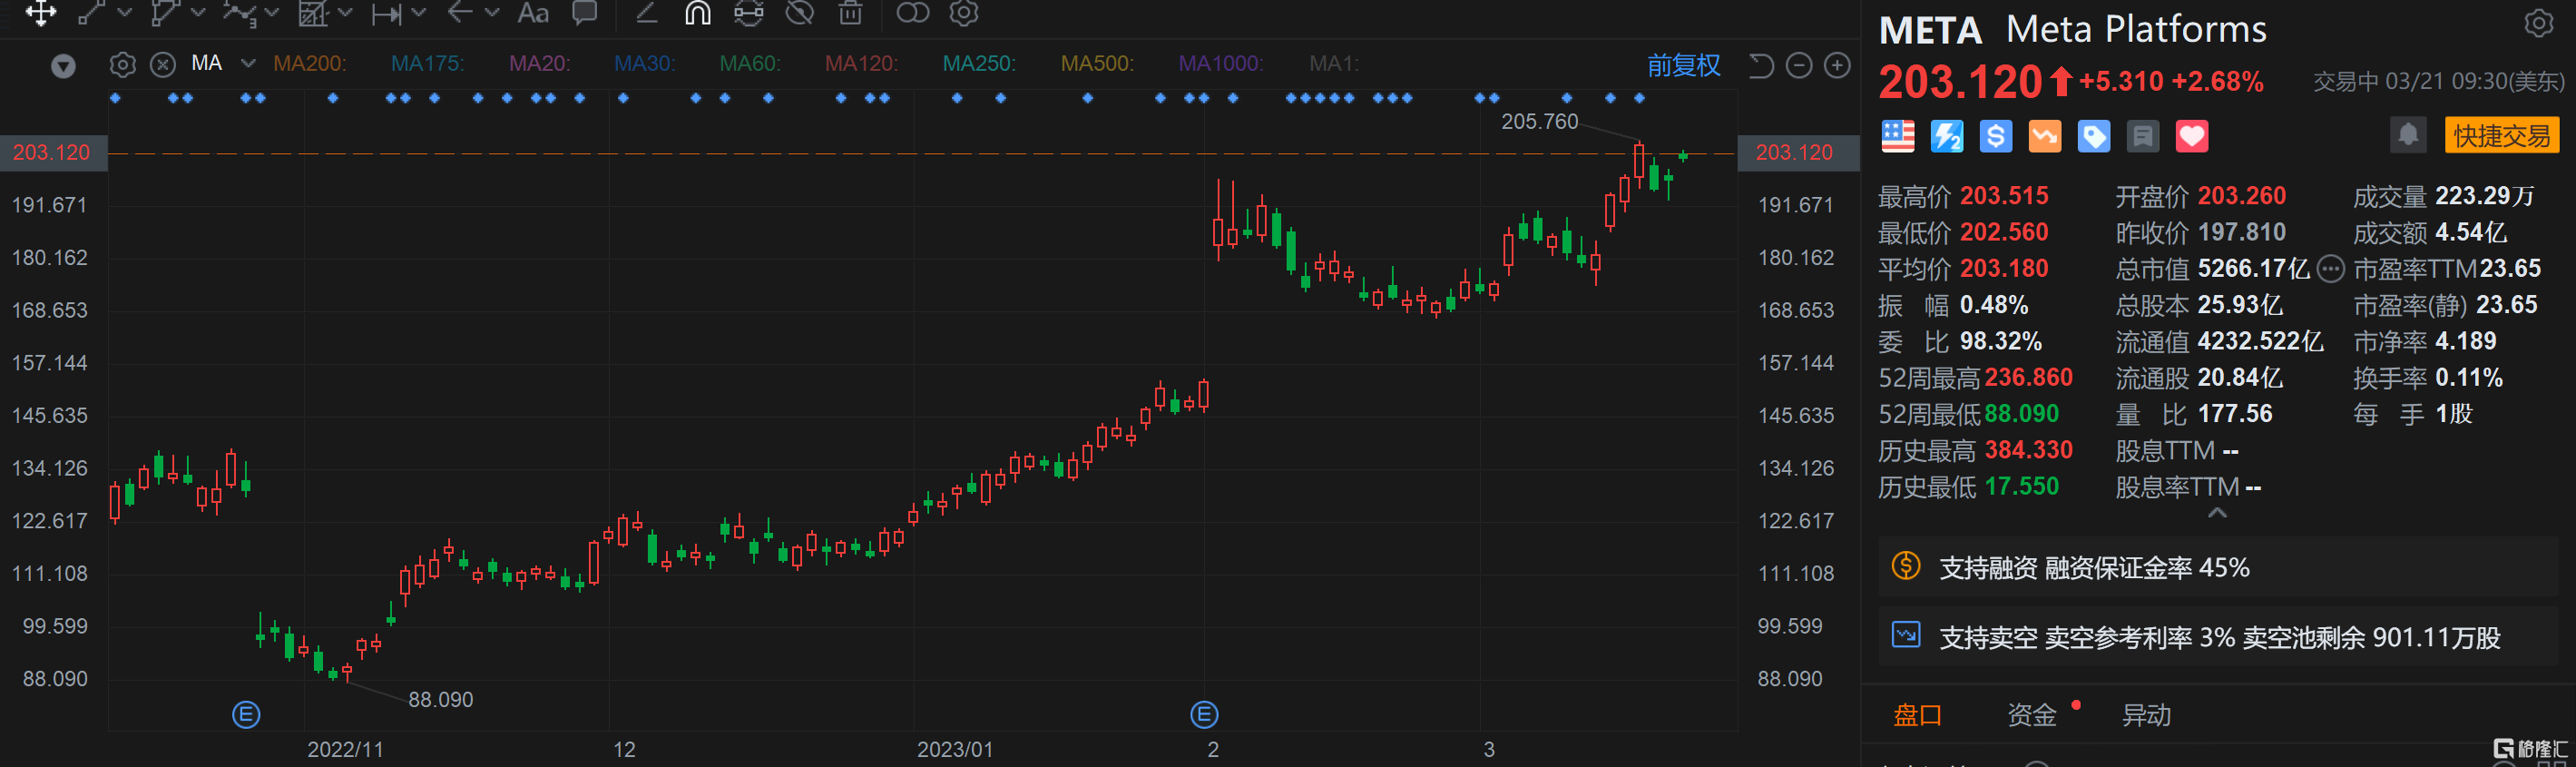Expand the wave pattern tool dropdown
Image resolution: width=2576 pixels, height=767 pixels.
(x=272, y=13)
